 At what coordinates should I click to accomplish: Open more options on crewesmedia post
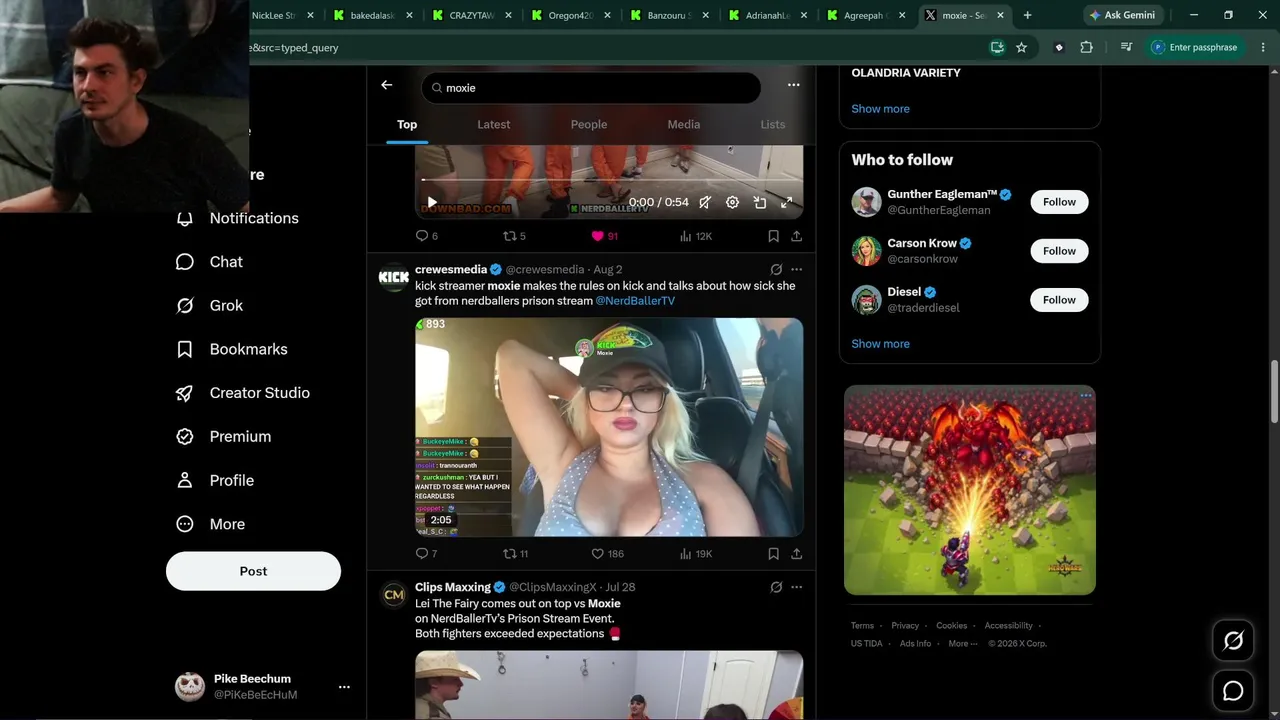[x=796, y=269]
